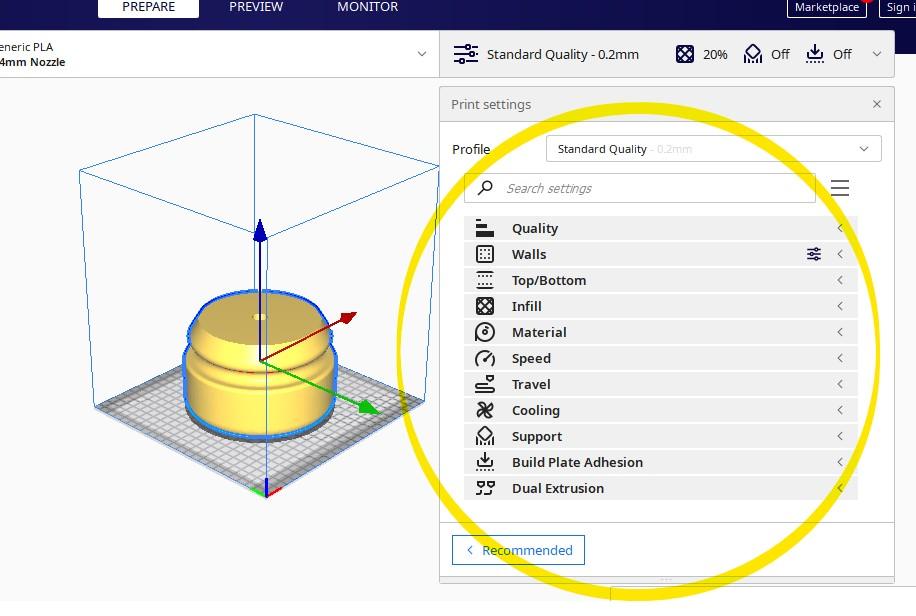Click the Build Plate Adhesion label
This screenshot has width=916, height=616.
(577, 462)
